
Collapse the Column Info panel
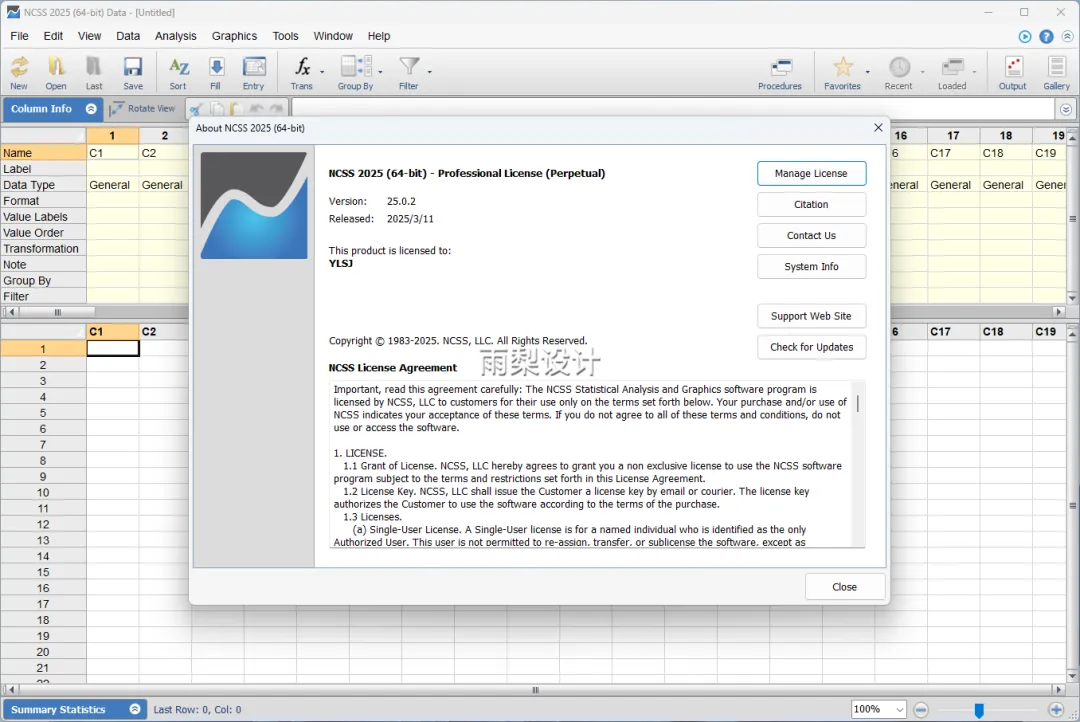(x=91, y=109)
